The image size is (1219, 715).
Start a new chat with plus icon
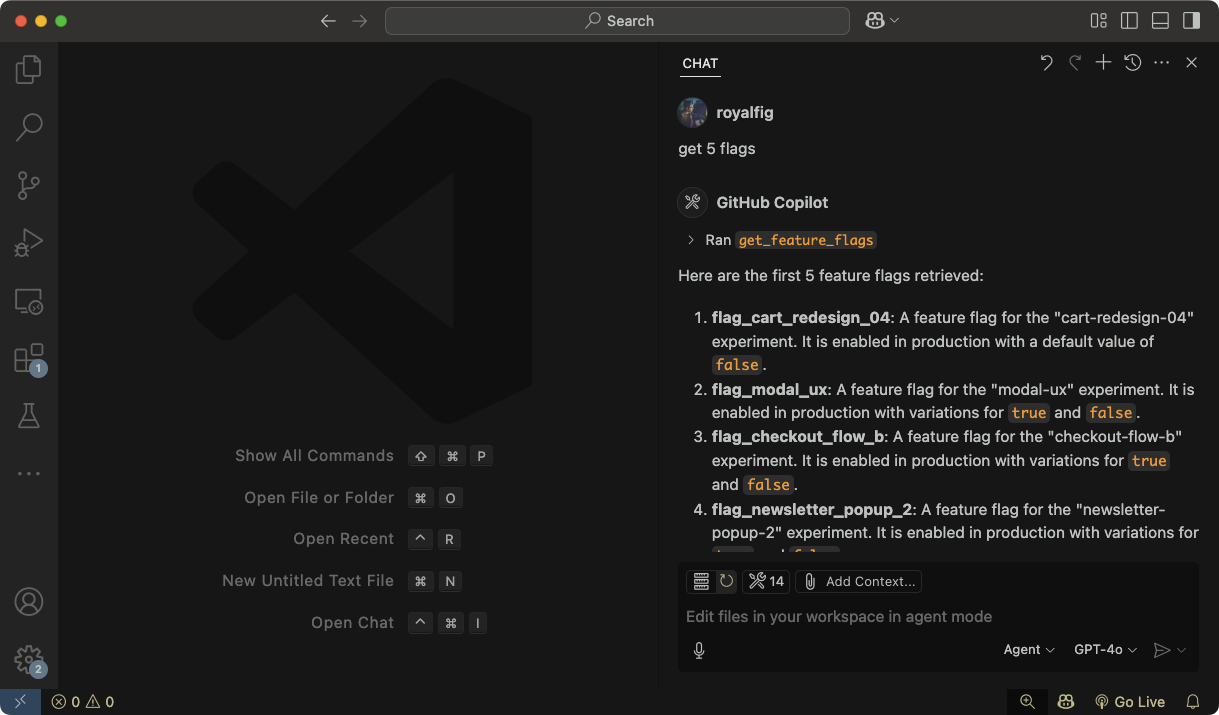coord(1103,62)
